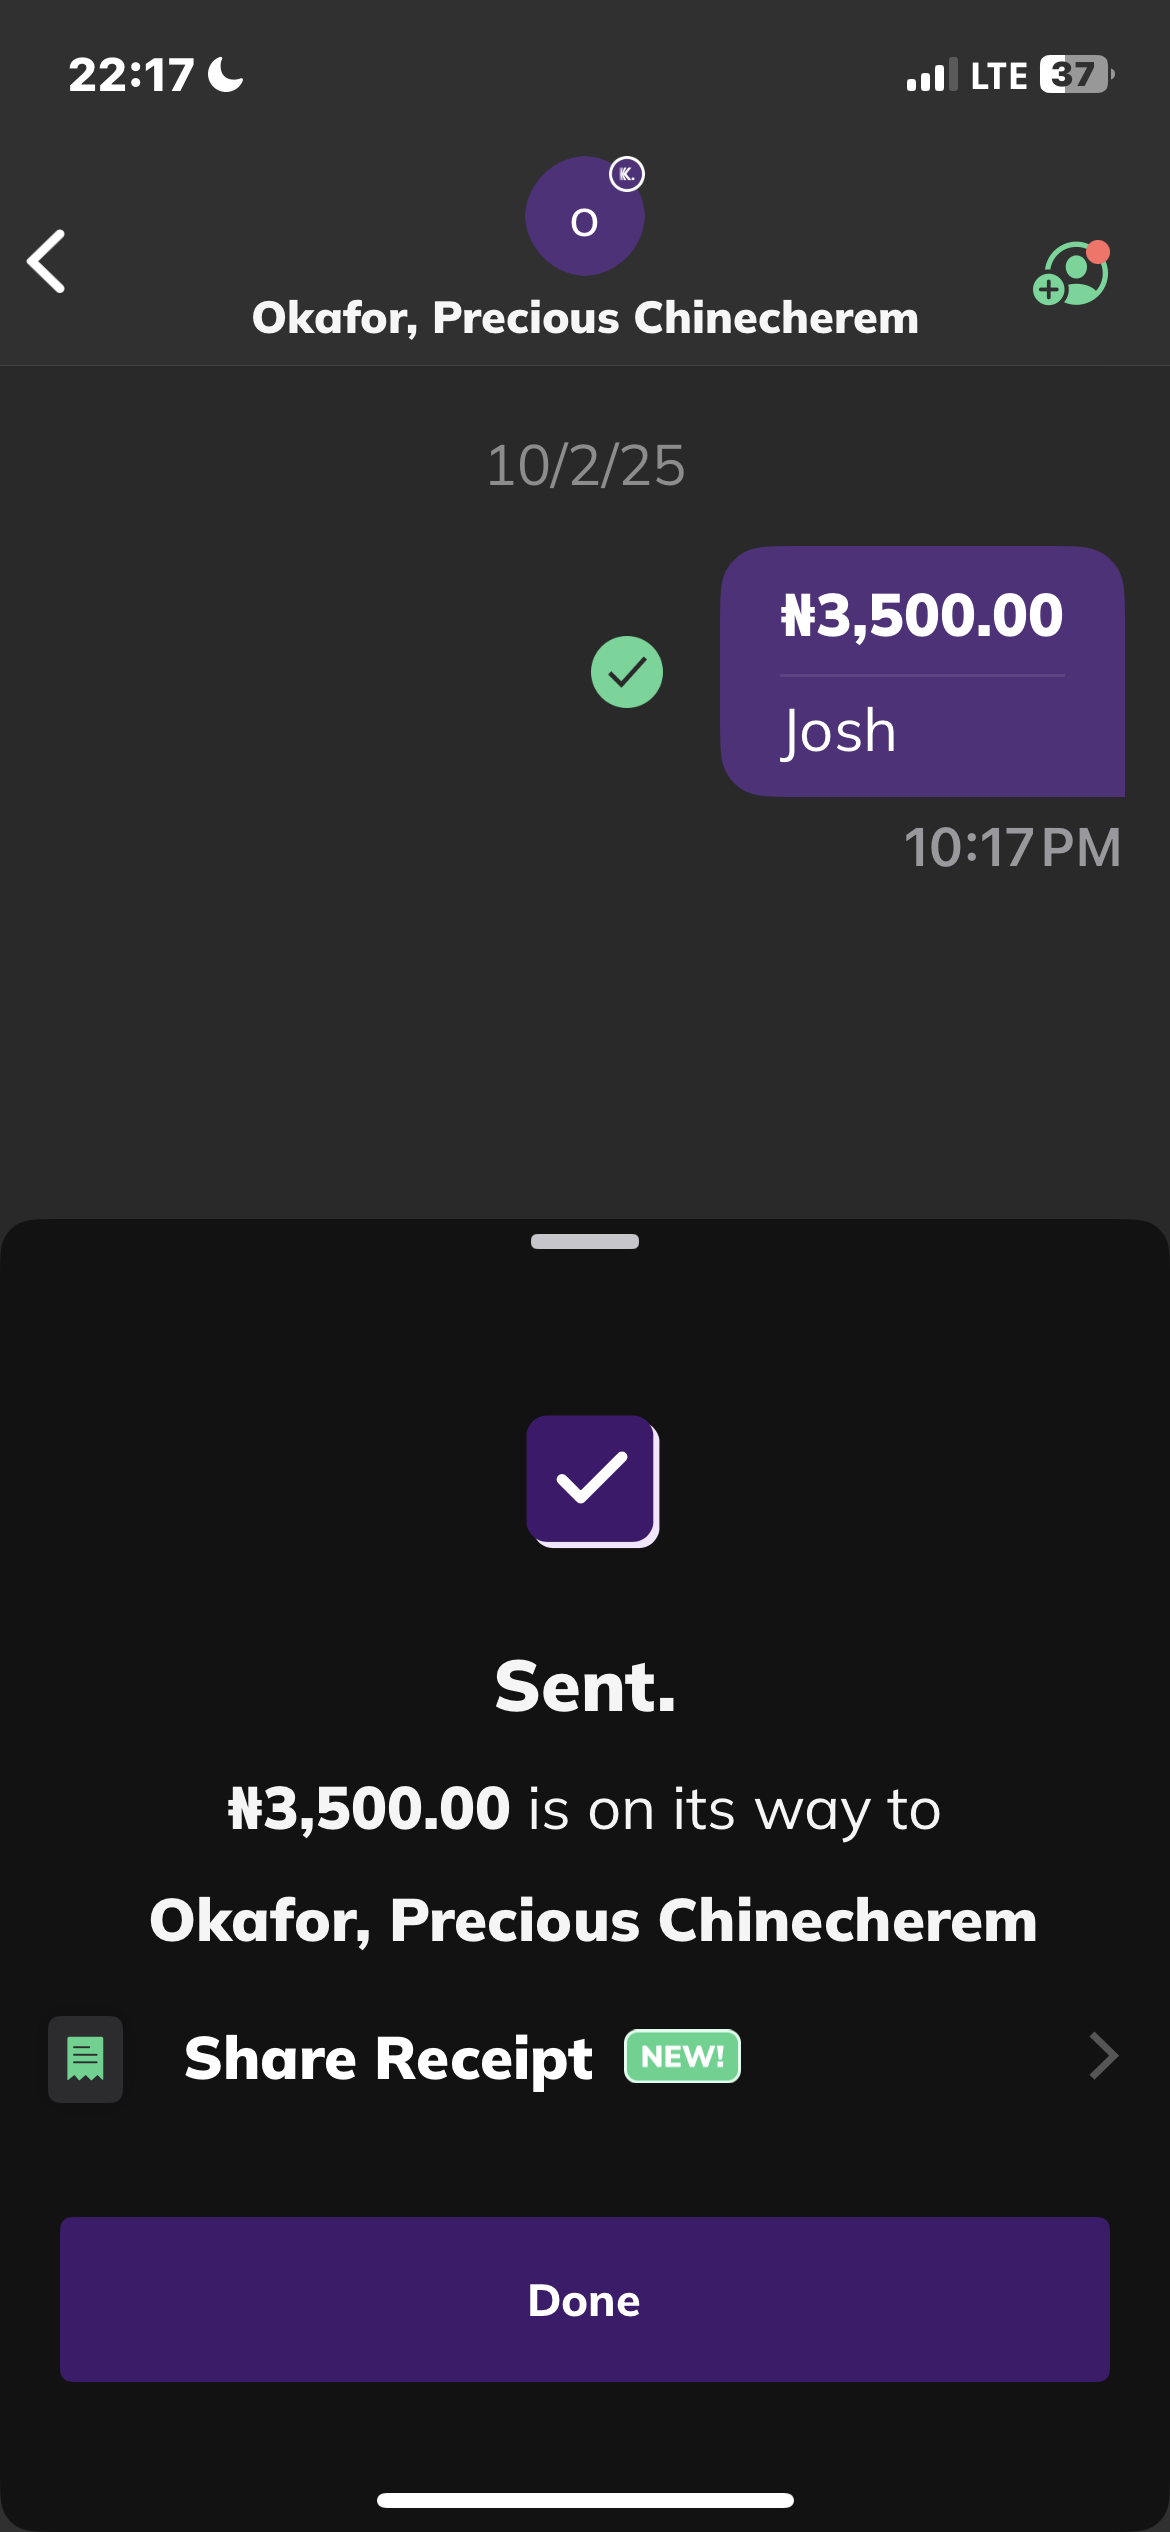Image resolution: width=1170 pixels, height=2532 pixels.
Task: Tap the Okafor, Precious Chinecherem header name
Action: [585, 318]
